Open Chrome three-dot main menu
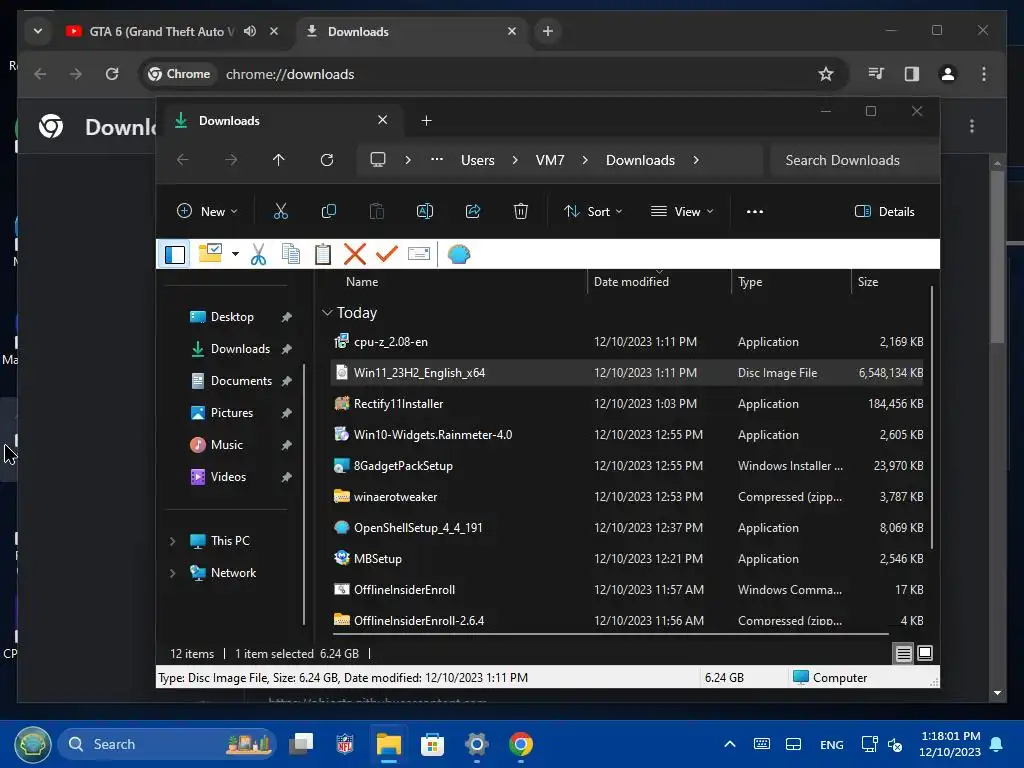This screenshot has width=1024, height=768. [984, 74]
